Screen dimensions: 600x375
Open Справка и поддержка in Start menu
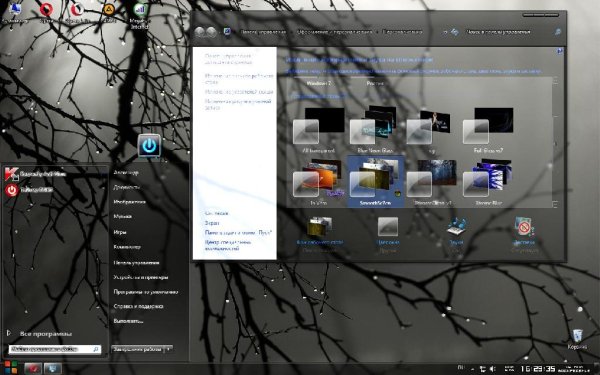click(138, 306)
